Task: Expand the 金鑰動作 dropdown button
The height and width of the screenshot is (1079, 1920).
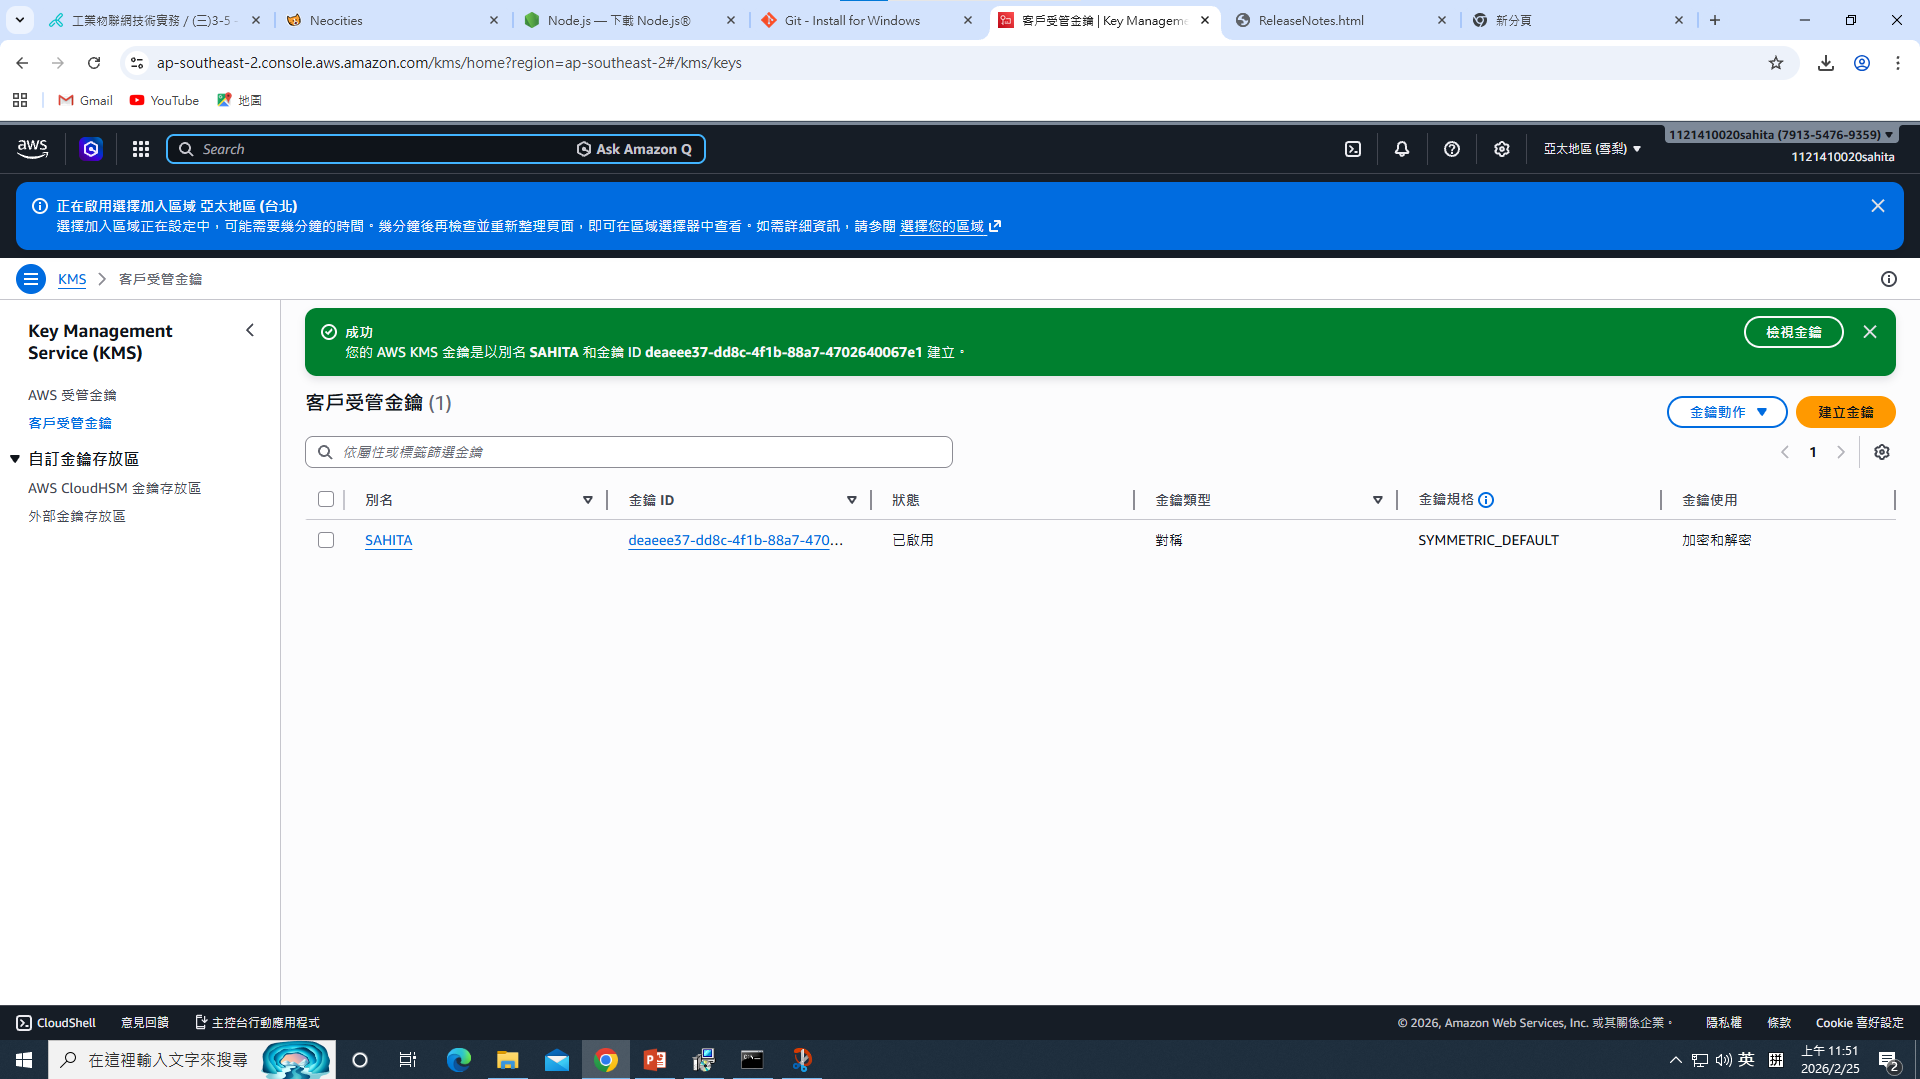Action: point(1726,412)
